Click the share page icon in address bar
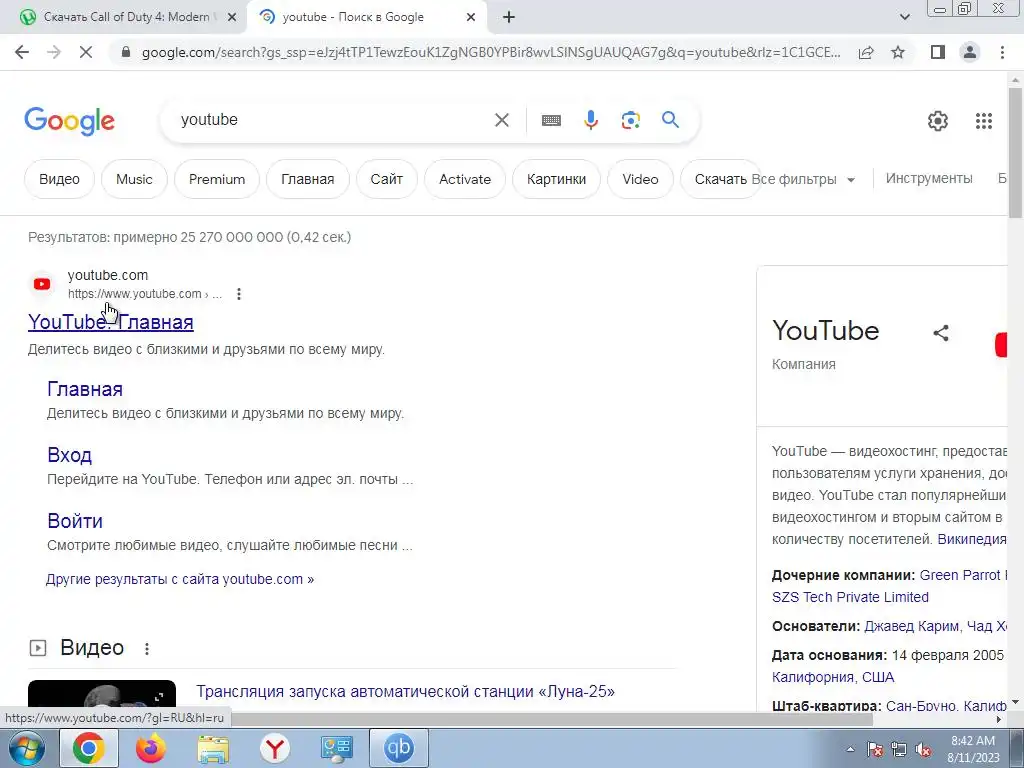Screen dimensions: 1024x768 click(866, 52)
